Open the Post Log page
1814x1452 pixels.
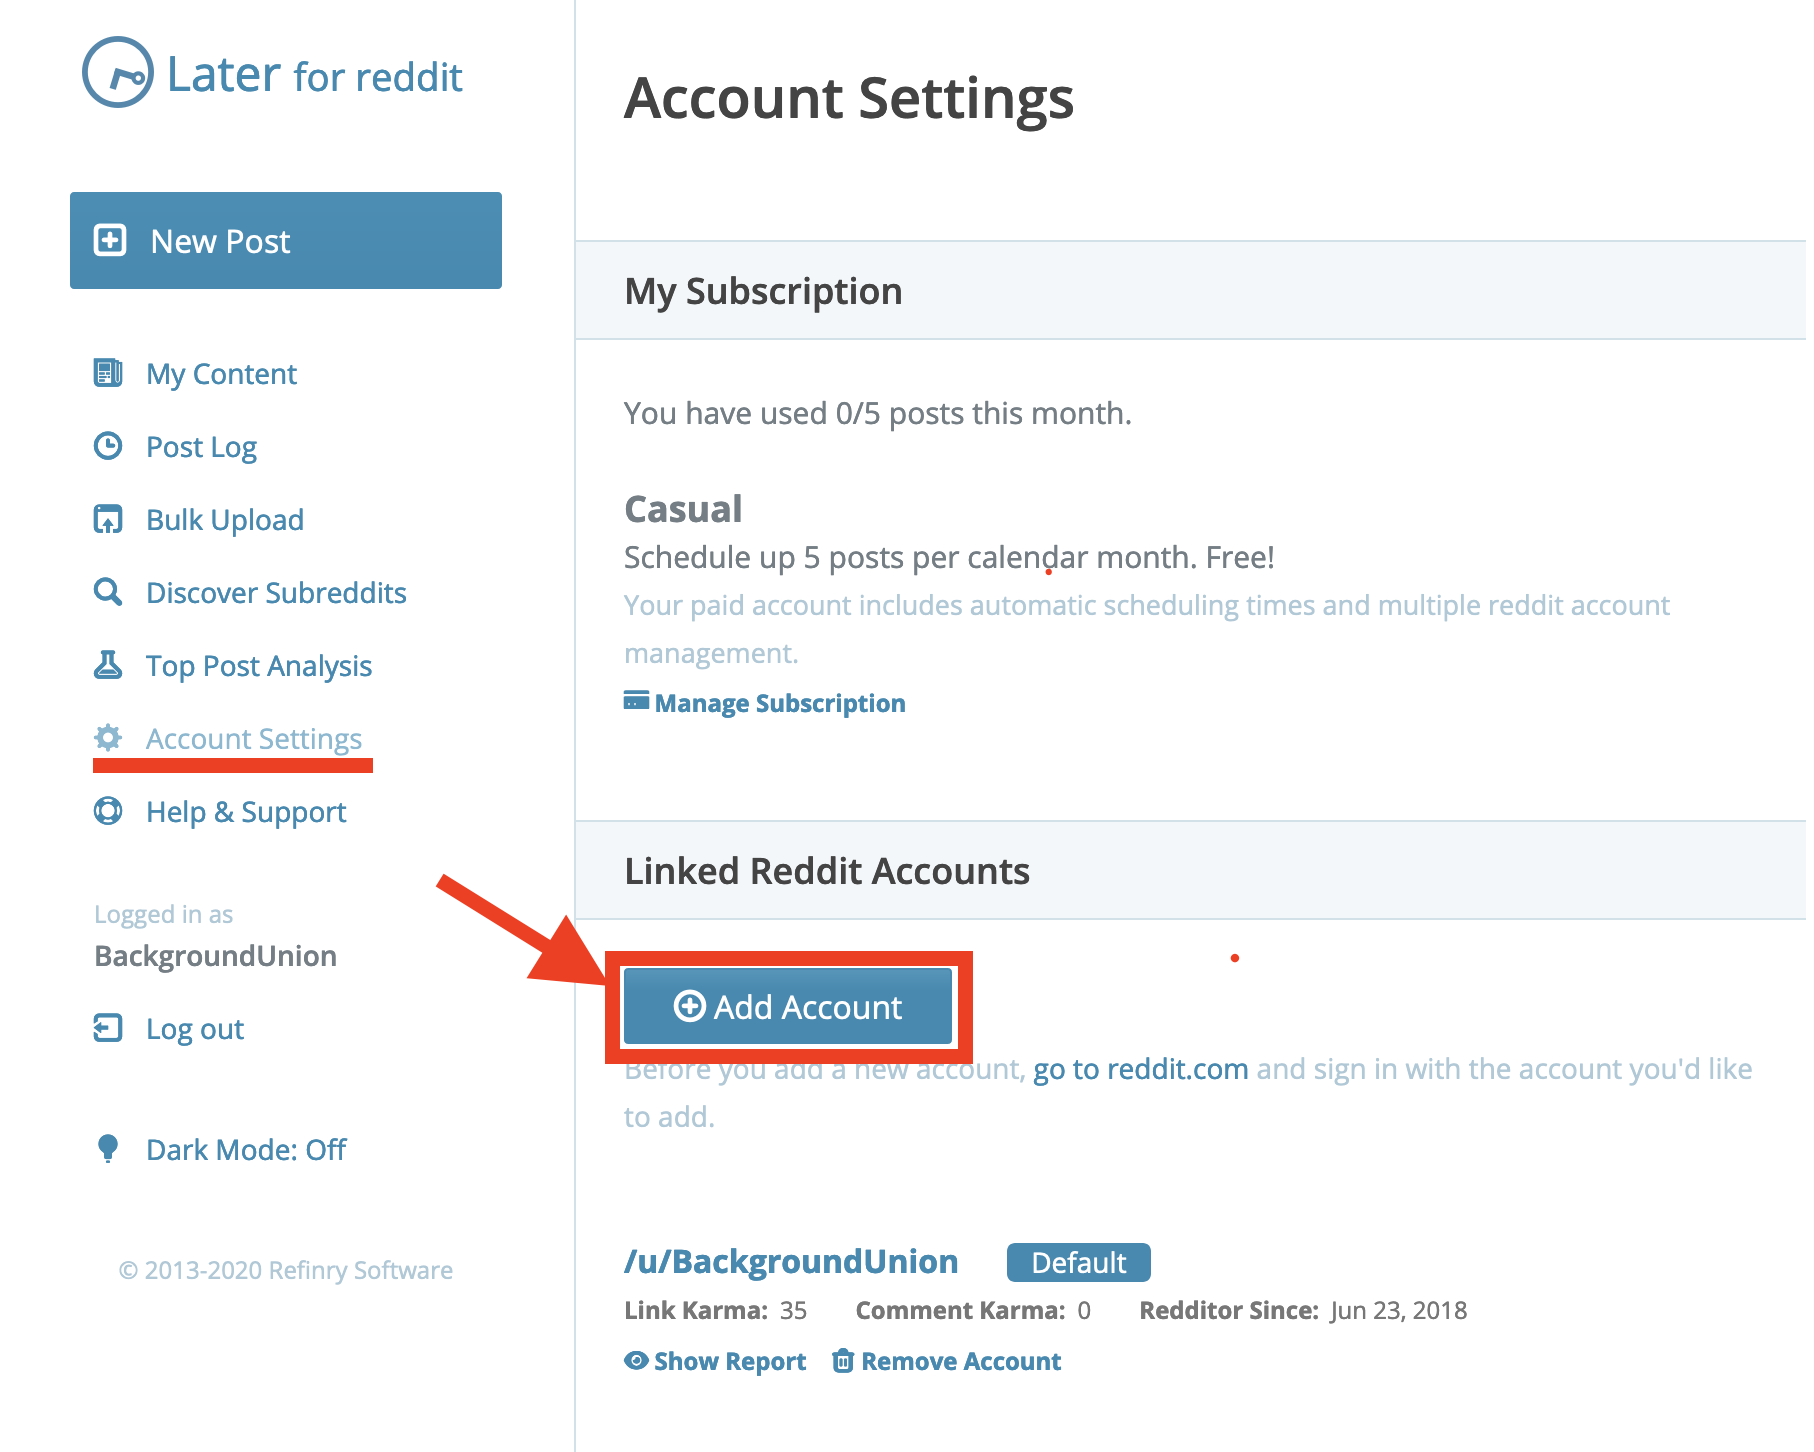click(x=201, y=447)
